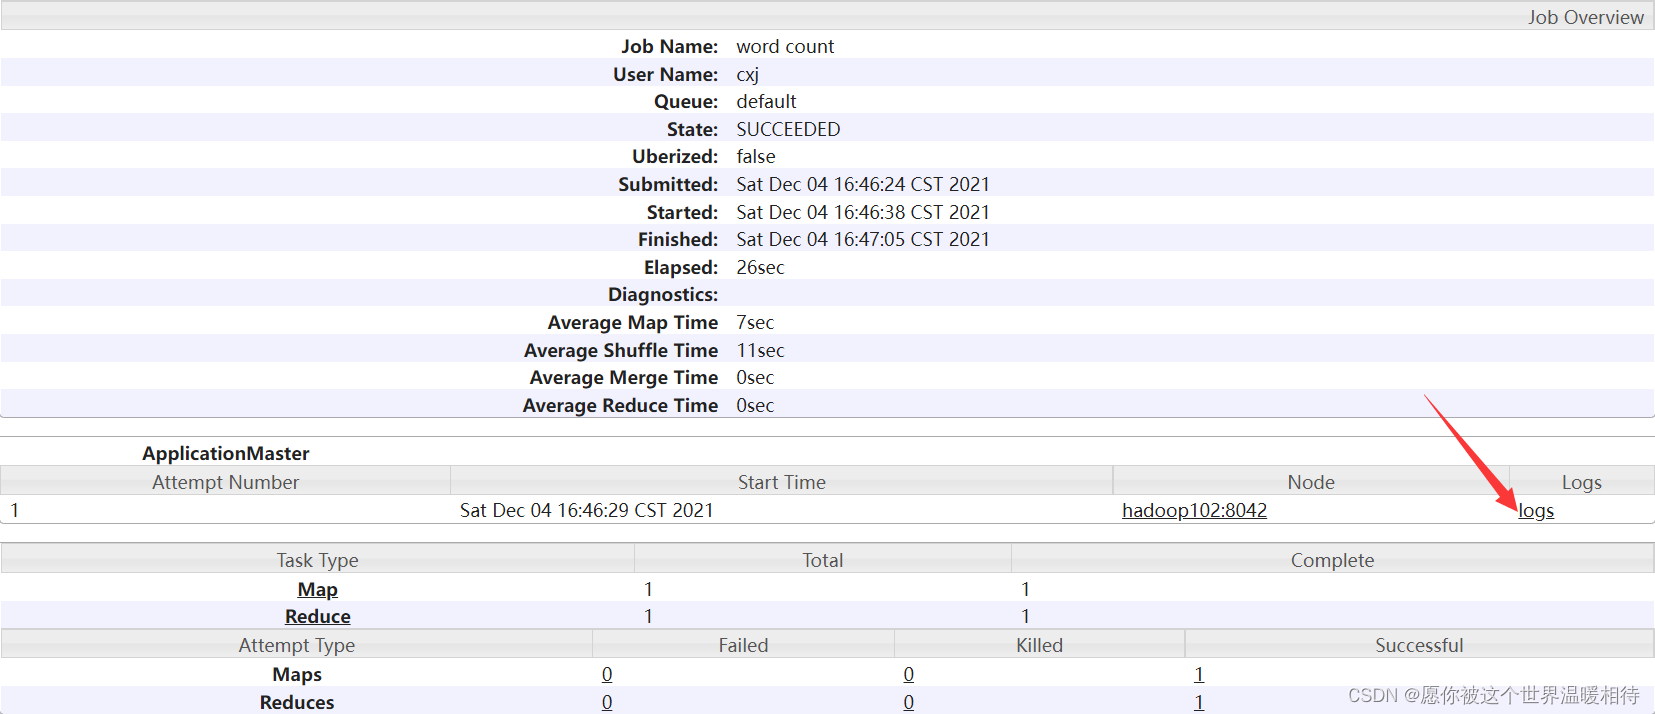The height and width of the screenshot is (714, 1655).
Task: Open successful Reduces attempts count link
Action: pos(1199,702)
